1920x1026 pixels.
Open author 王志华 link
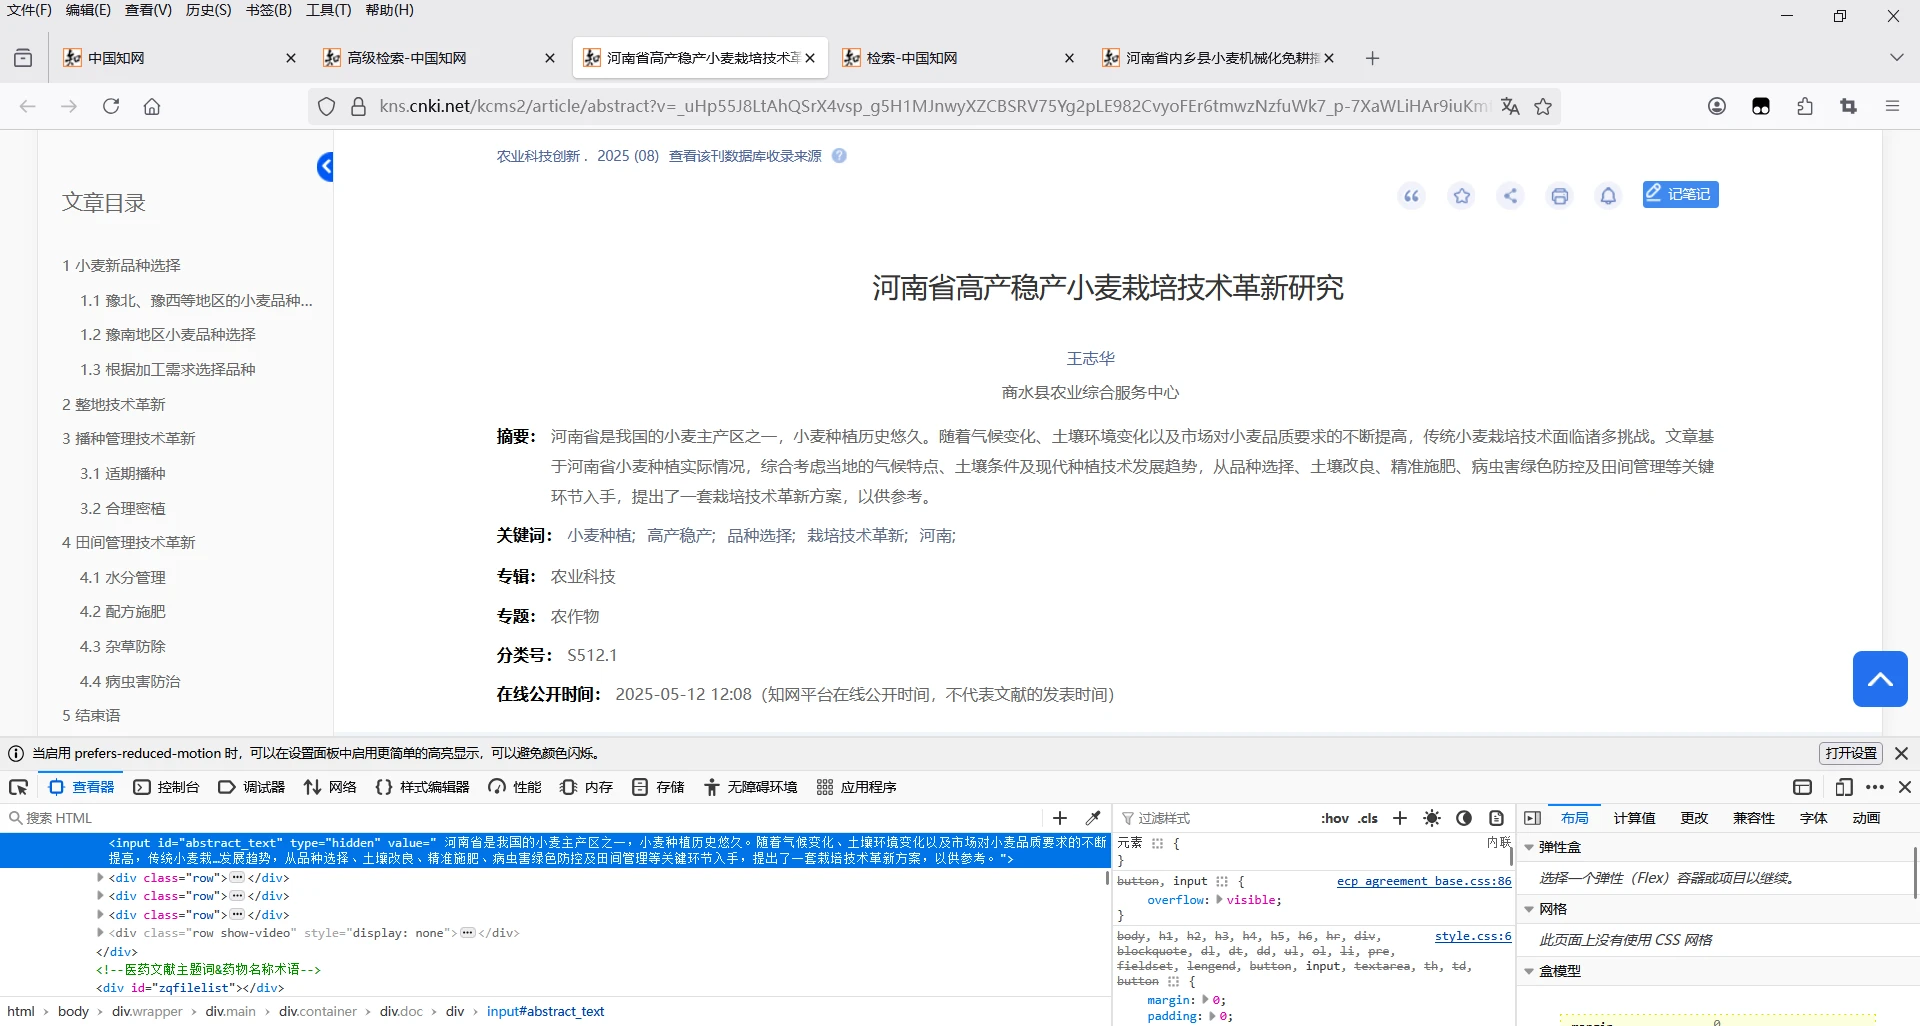click(x=1090, y=358)
